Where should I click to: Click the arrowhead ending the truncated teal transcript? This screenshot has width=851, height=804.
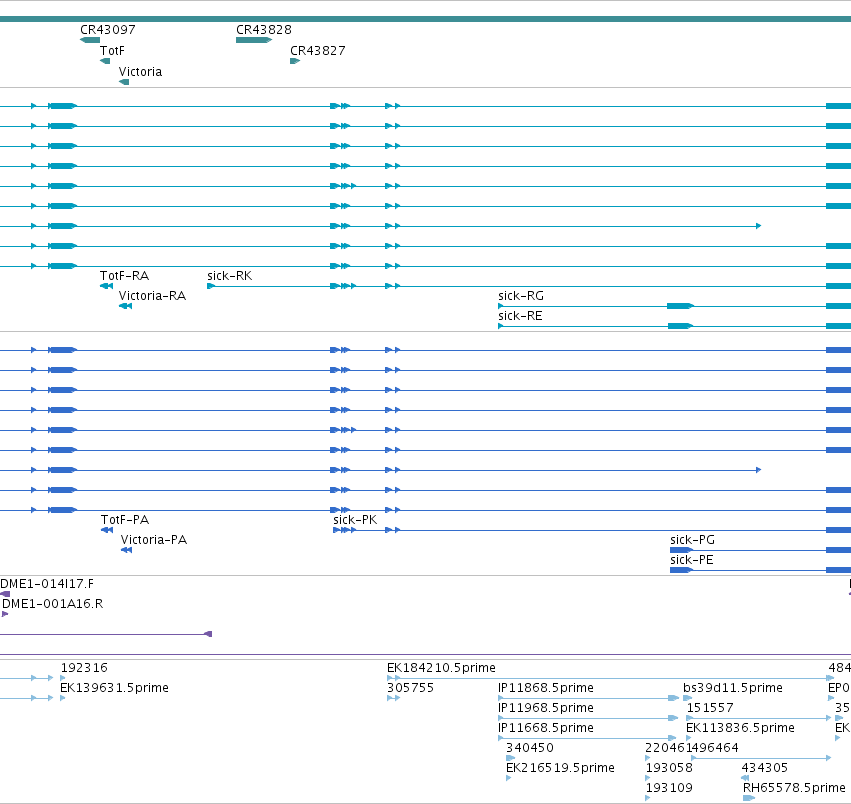click(758, 226)
